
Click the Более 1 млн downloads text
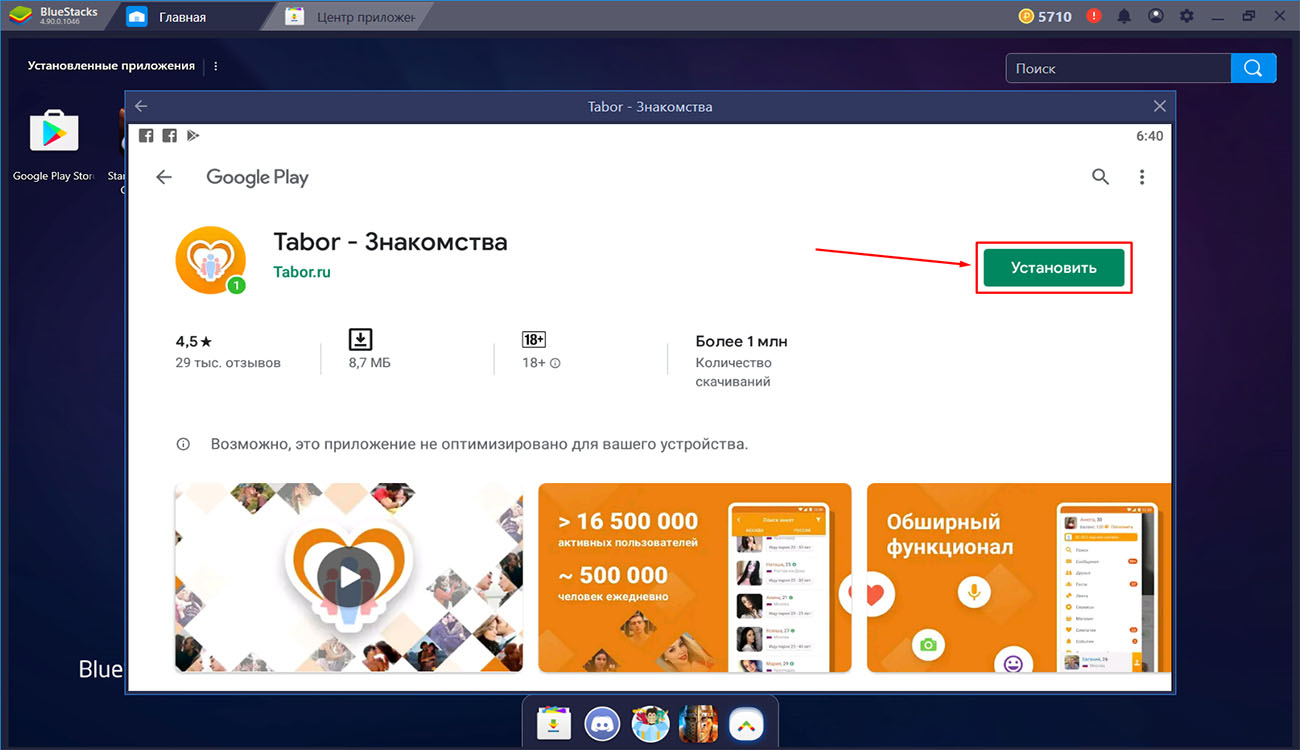pos(741,341)
